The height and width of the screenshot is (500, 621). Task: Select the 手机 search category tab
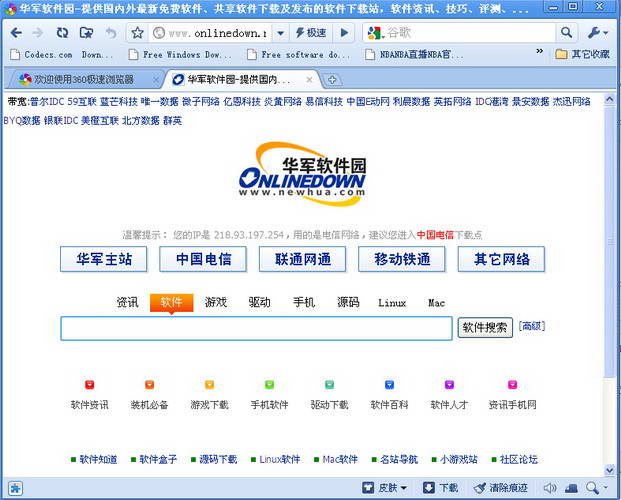[x=304, y=303]
